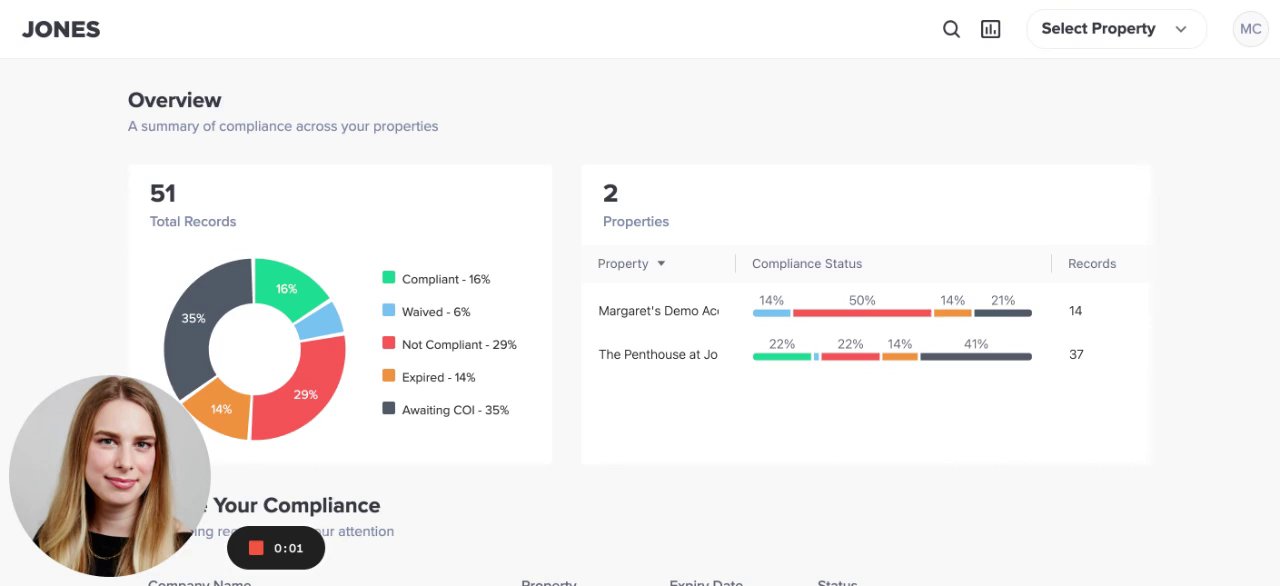This screenshot has width=1280, height=586.
Task: Click the green Compliant legend swatch
Action: pos(389,278)
